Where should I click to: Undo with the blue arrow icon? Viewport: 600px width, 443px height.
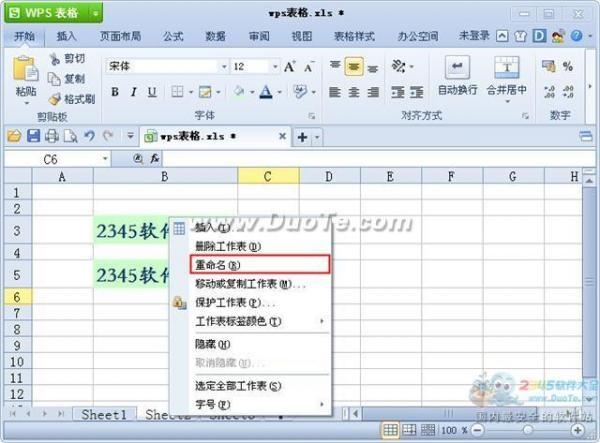(90, 136)
